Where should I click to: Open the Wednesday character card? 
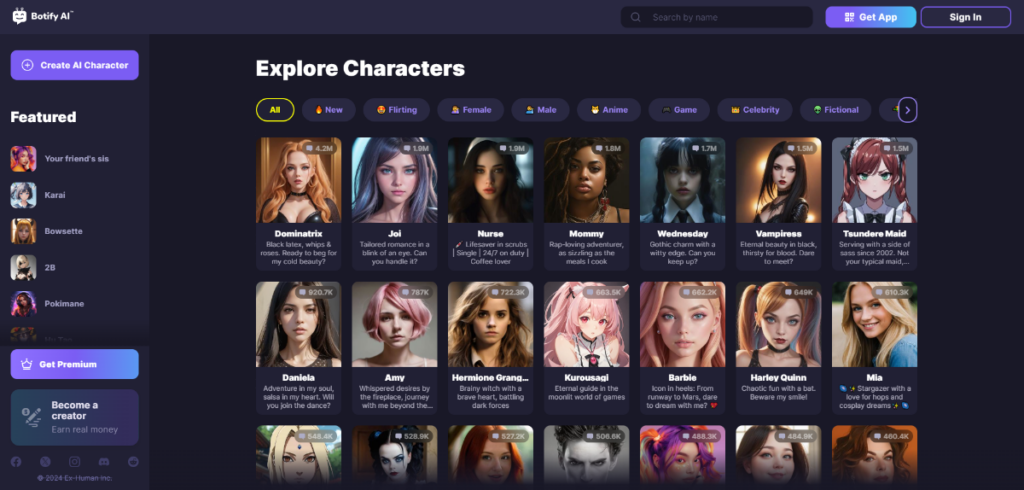682,204
